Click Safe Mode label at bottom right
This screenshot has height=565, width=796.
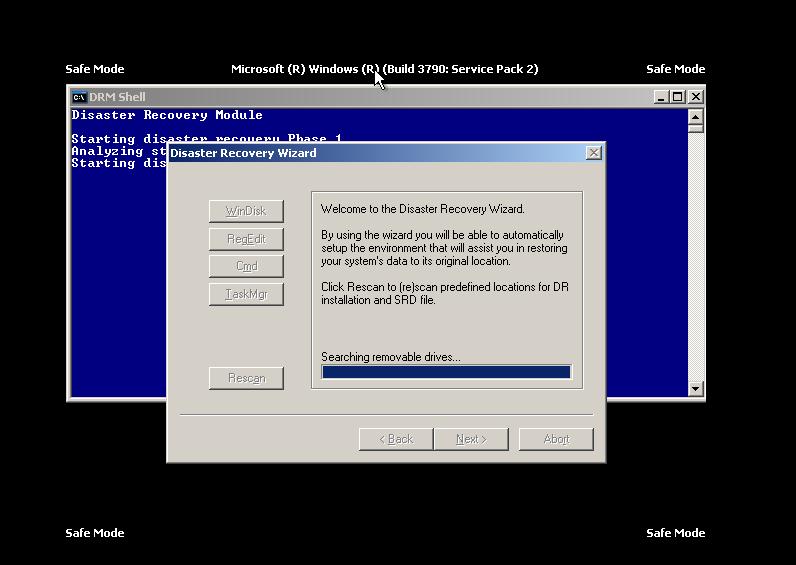676,533
